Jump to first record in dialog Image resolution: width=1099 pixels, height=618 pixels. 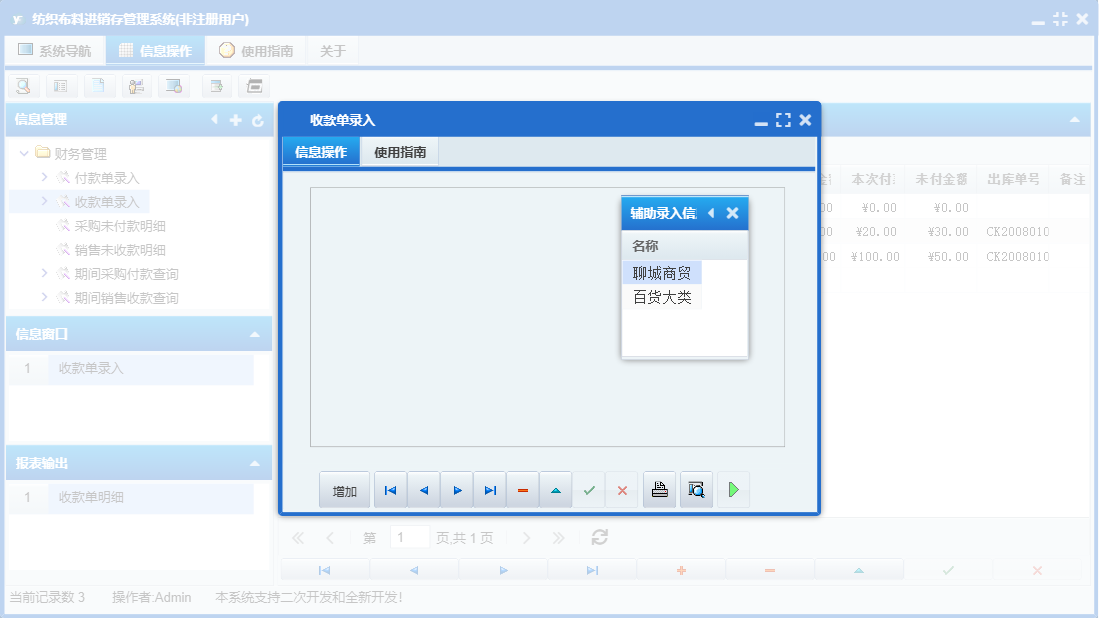coord(390,490)
